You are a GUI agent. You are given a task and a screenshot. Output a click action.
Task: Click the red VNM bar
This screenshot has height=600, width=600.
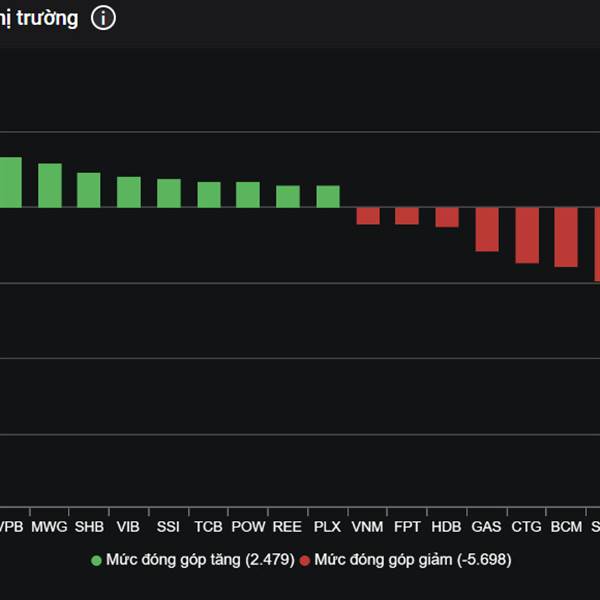click(x=368, y=215)
